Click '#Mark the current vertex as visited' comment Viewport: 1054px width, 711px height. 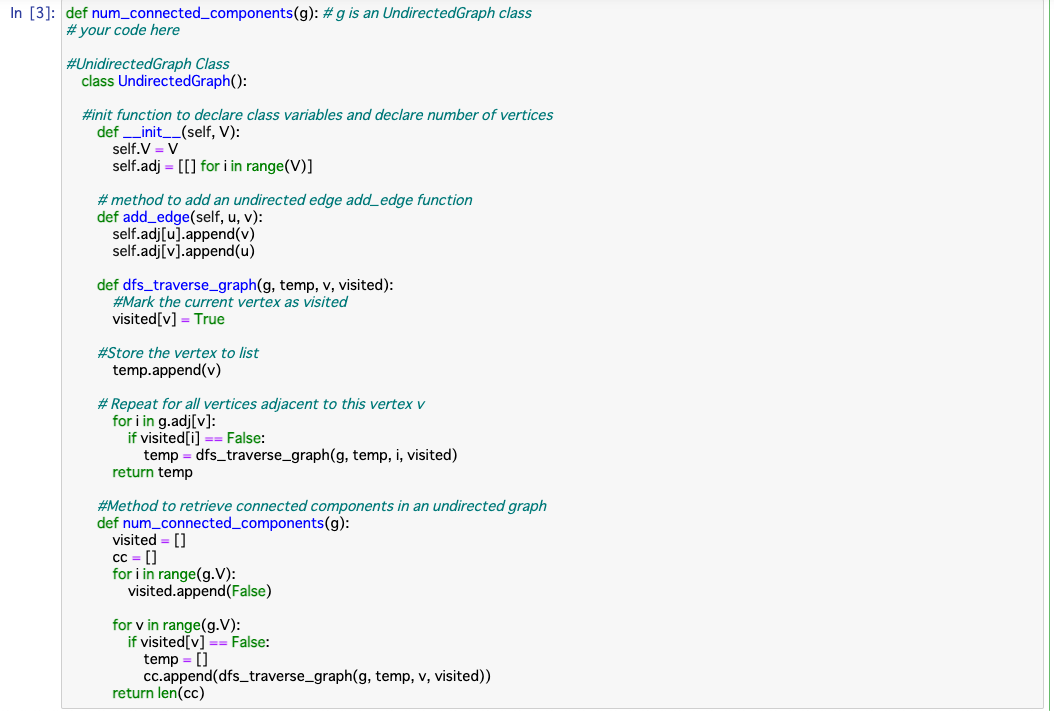(230, 302)
